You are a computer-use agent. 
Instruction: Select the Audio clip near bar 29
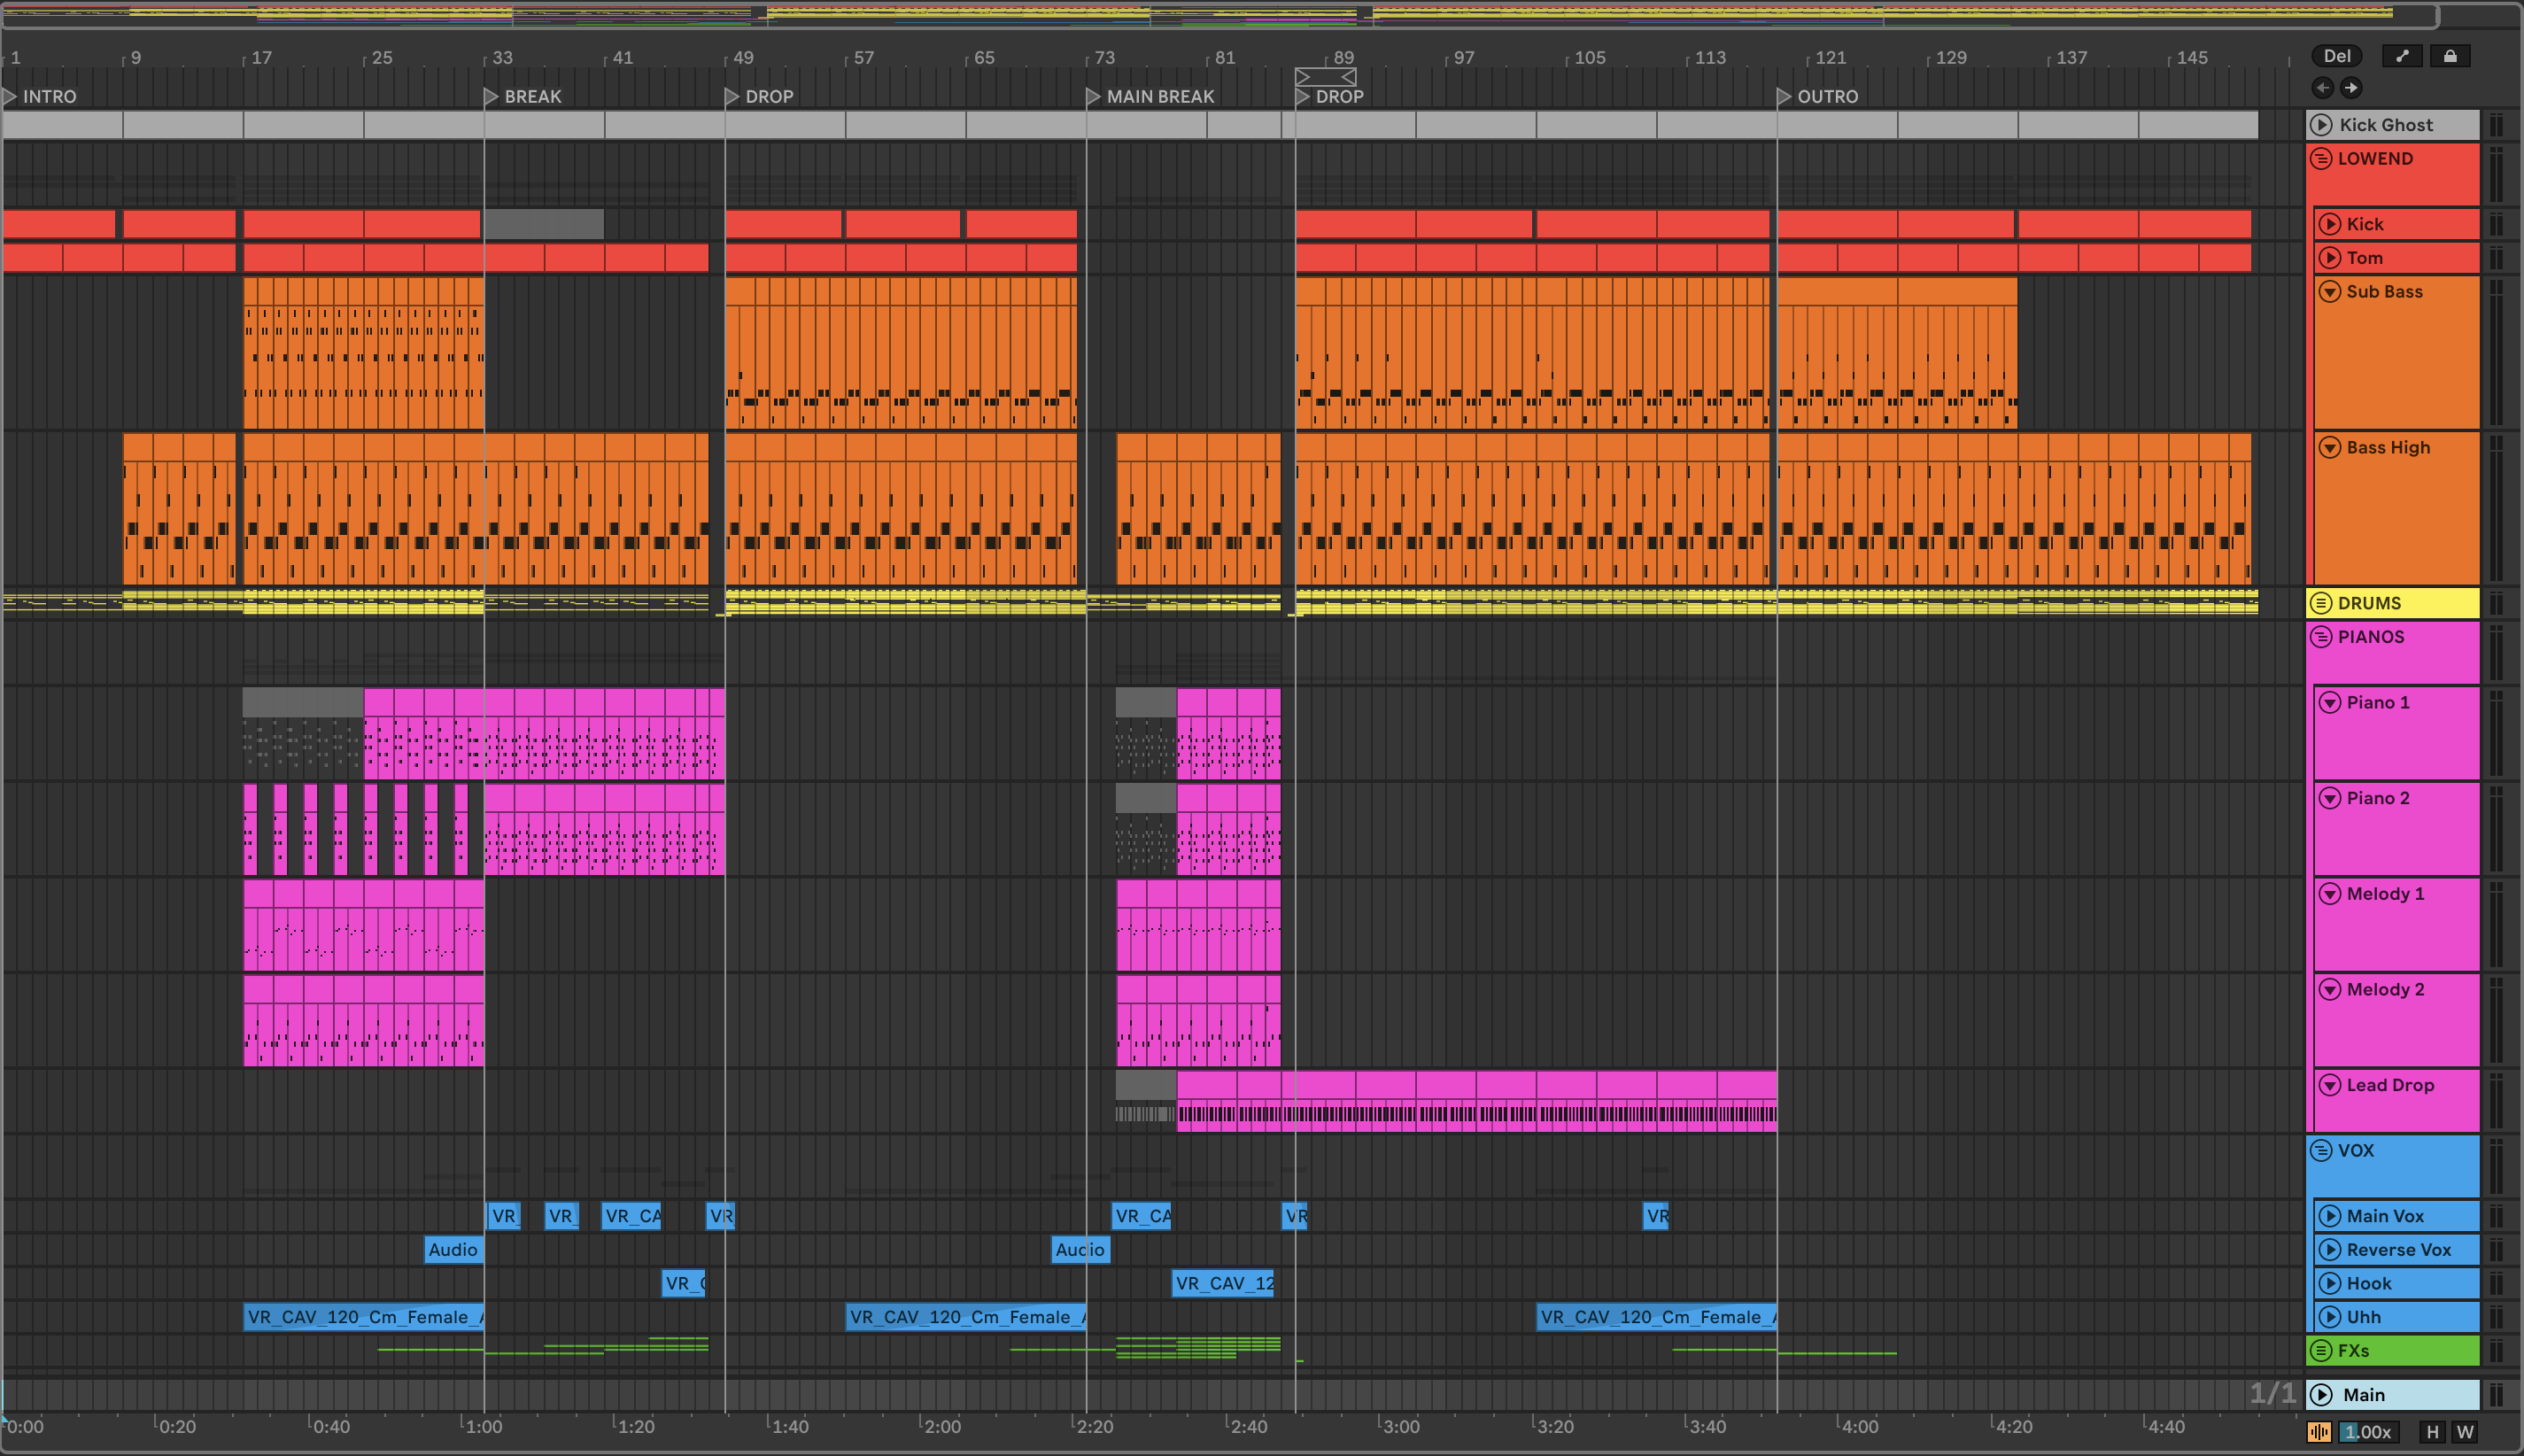coord(454,1250)
